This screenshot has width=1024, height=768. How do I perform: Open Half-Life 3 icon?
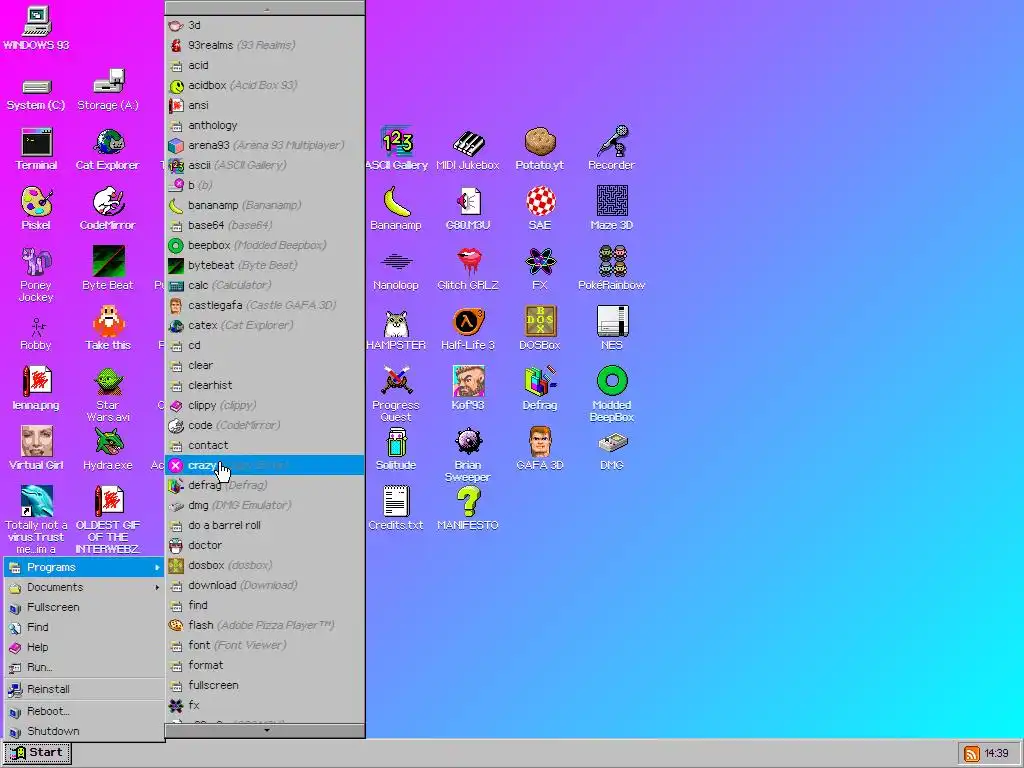click(x=468, y=328)
